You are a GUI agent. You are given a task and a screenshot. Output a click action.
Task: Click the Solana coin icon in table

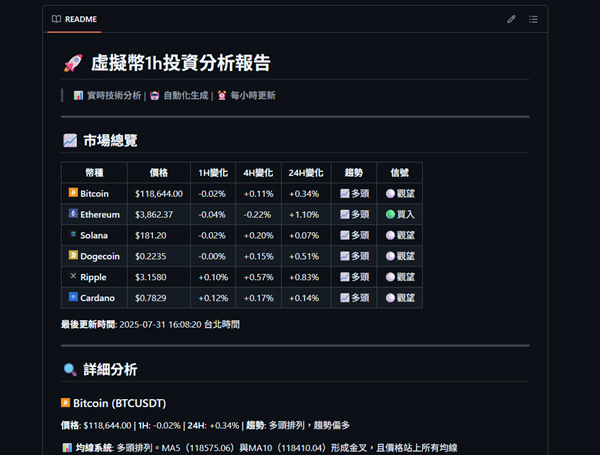click(73, 234)
